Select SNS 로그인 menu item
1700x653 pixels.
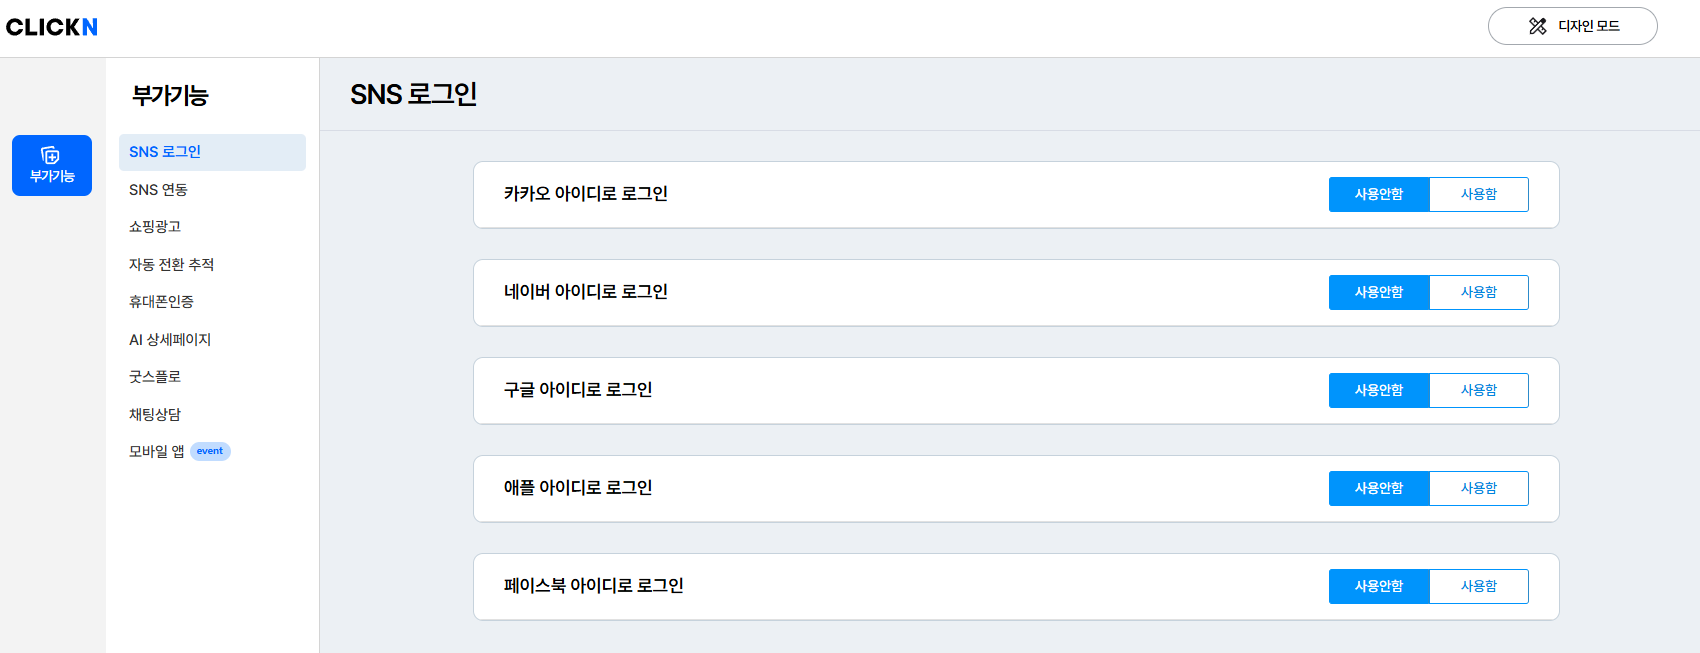[x=165, y=152]
